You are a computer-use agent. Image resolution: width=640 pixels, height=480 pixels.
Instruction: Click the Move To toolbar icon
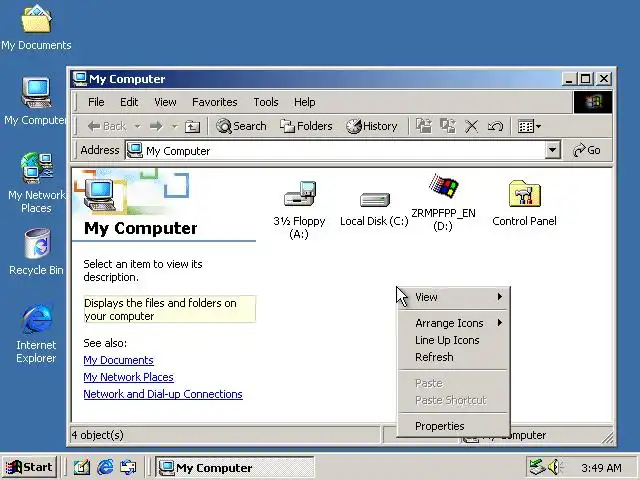(x=424, y=126)
